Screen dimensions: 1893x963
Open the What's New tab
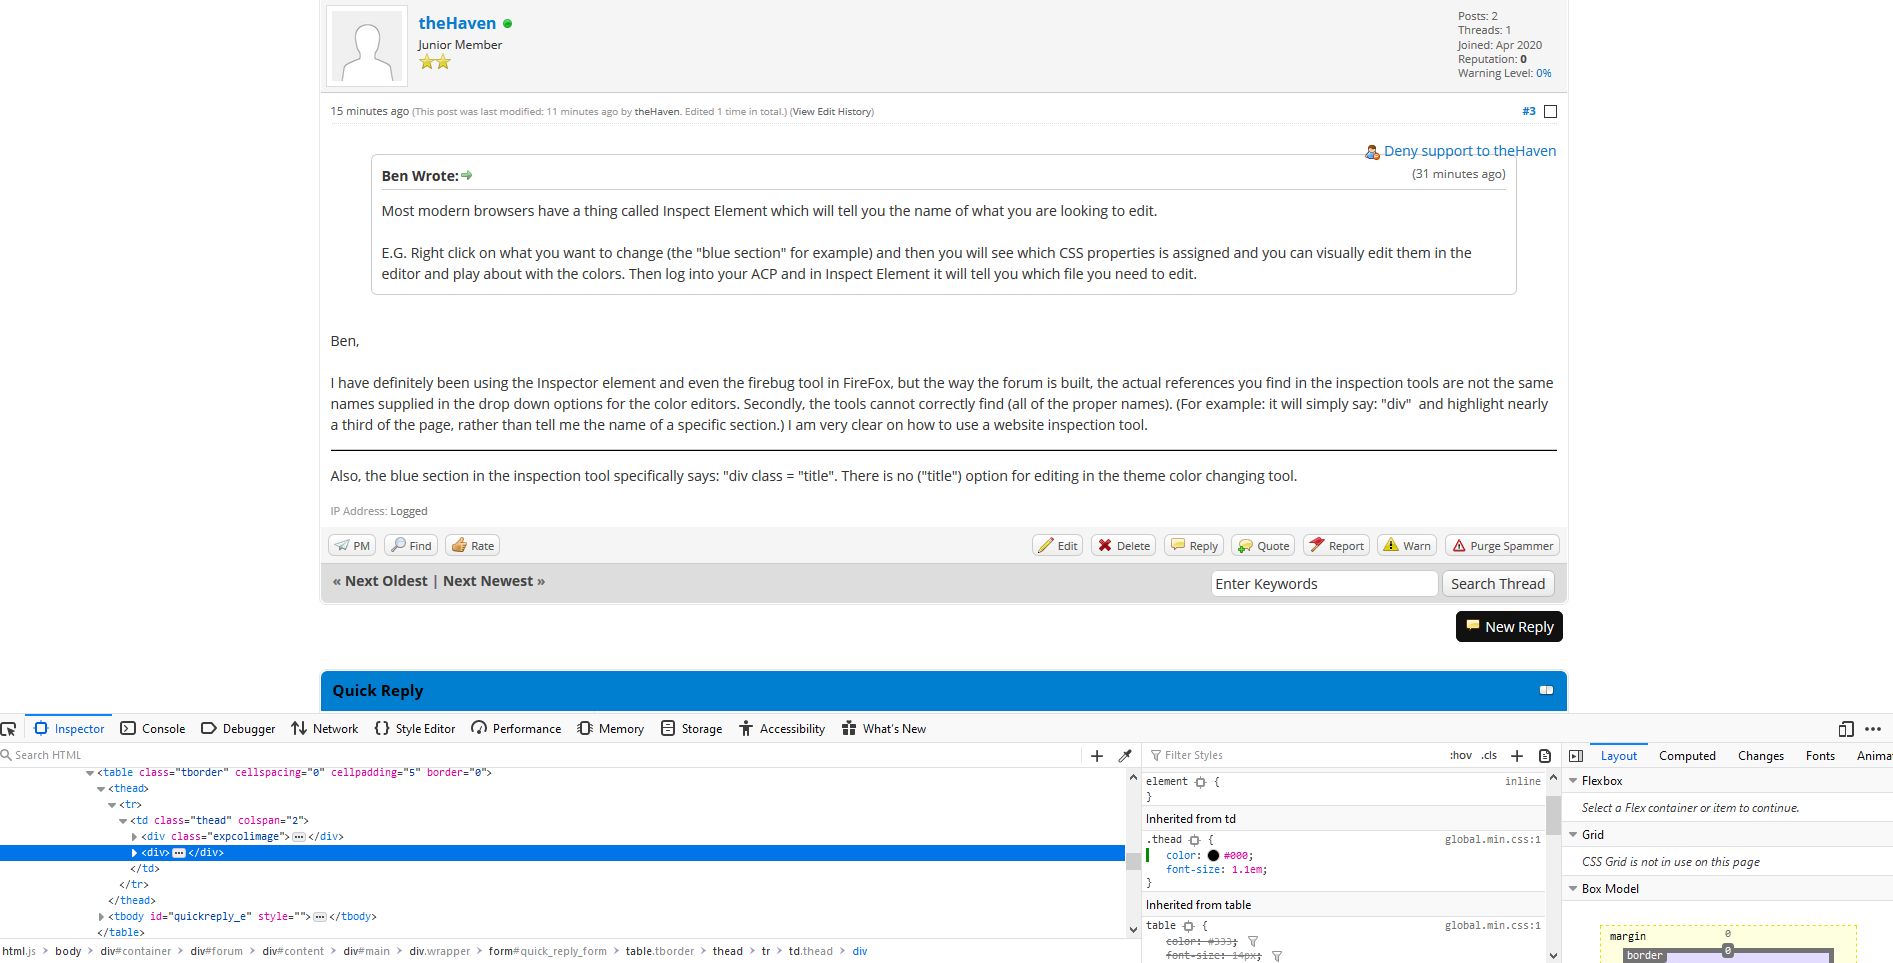pyautogui.click(x=884, y=729)
